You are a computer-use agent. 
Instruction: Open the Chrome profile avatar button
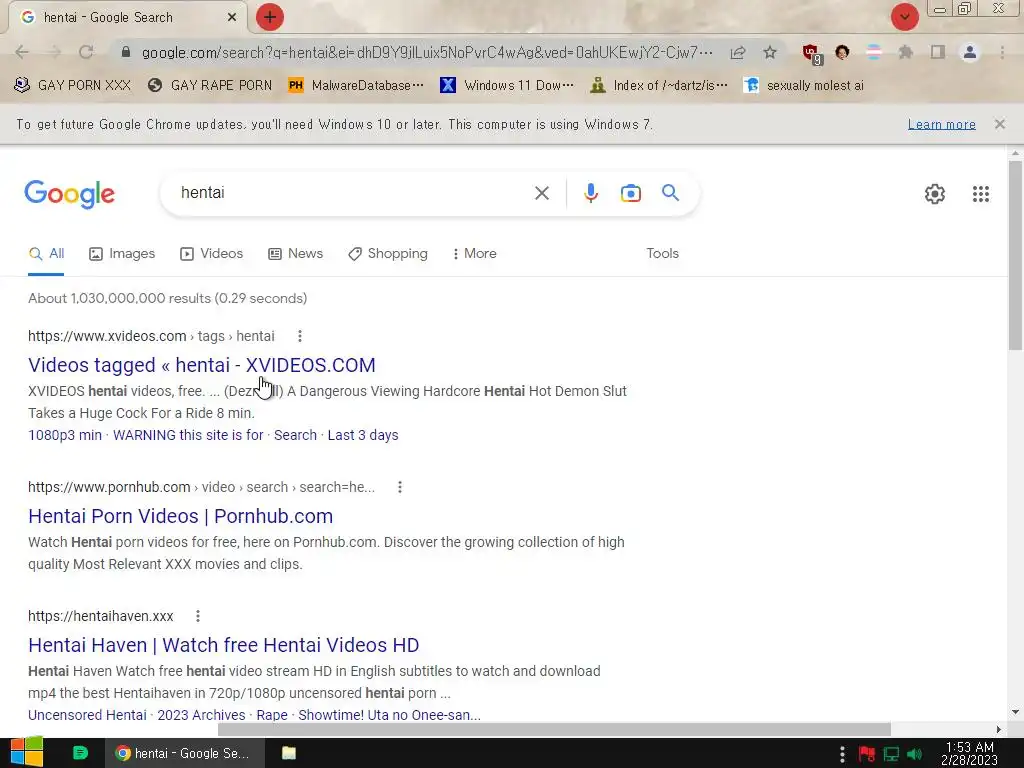pyautogui.click(x=970, y=52)
